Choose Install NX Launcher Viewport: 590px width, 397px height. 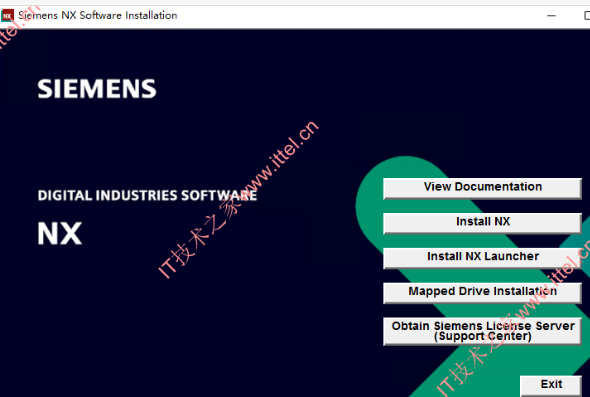pos(482,258)
